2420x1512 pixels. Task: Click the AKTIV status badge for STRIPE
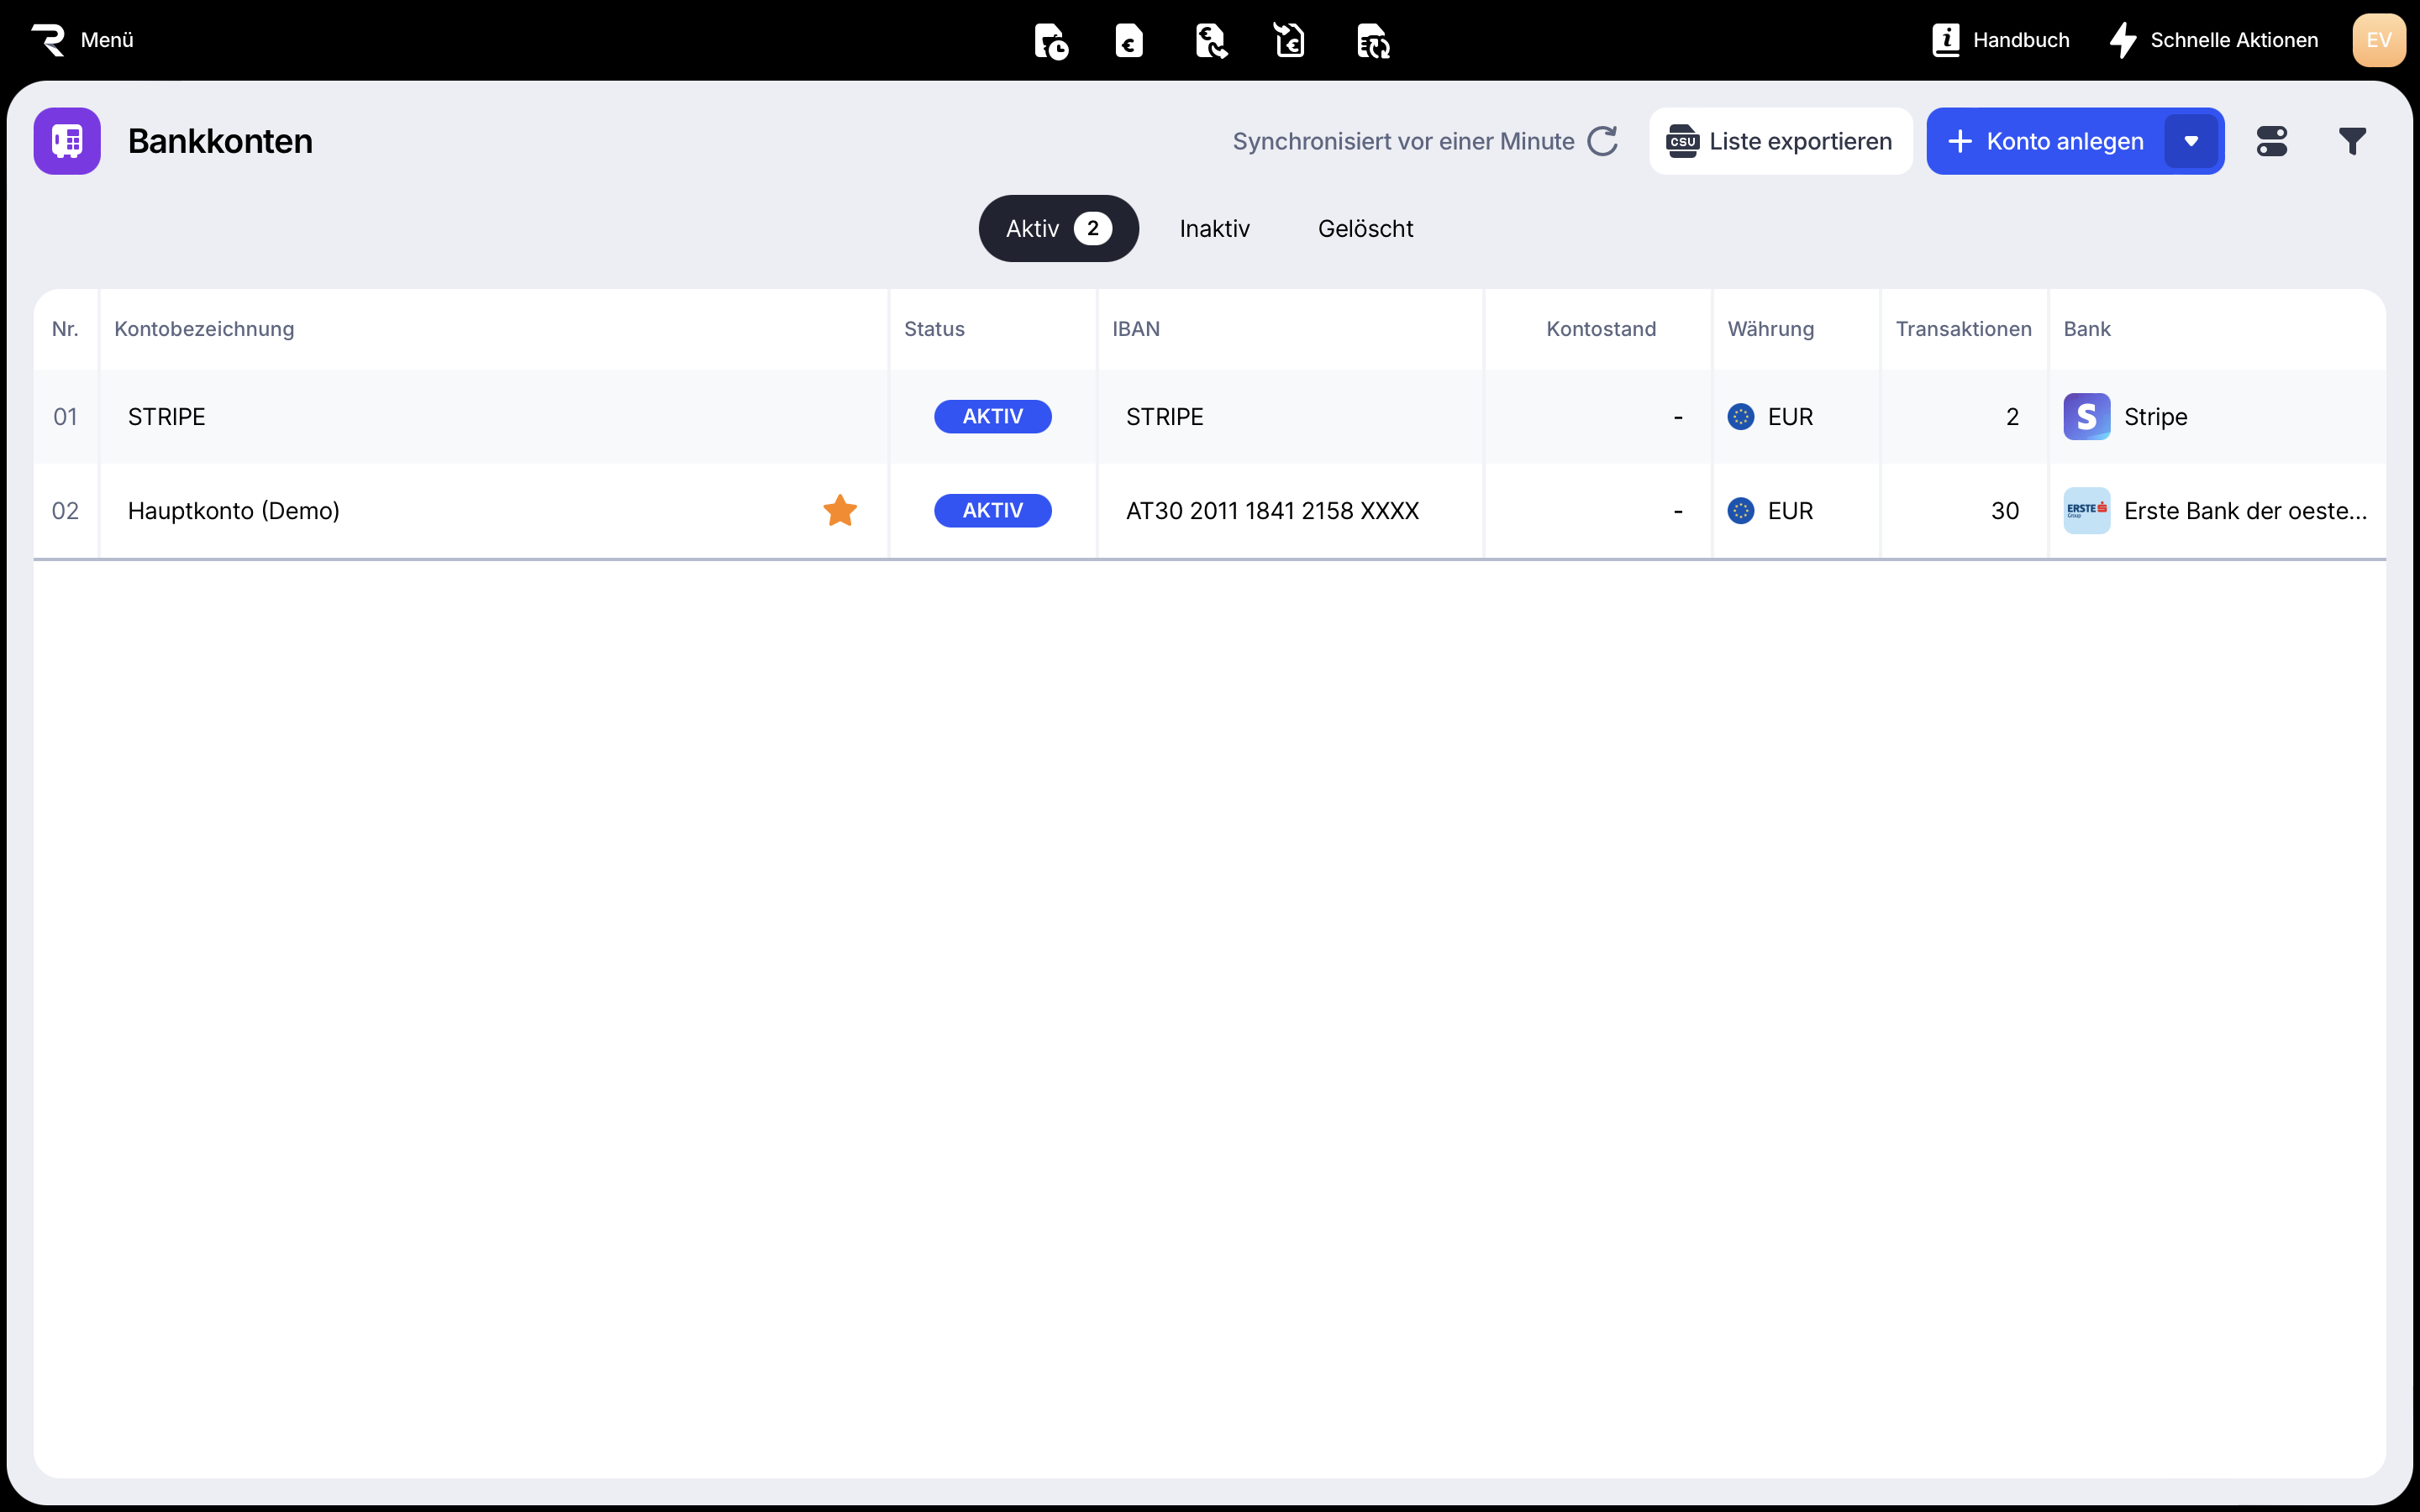pos(992,417)
